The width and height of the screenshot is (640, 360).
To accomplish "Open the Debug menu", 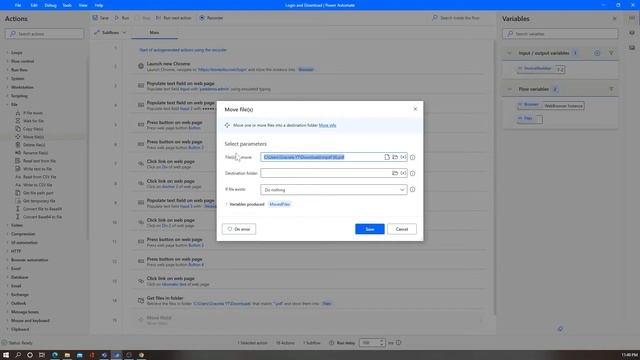I will click(x=50, y=5).
